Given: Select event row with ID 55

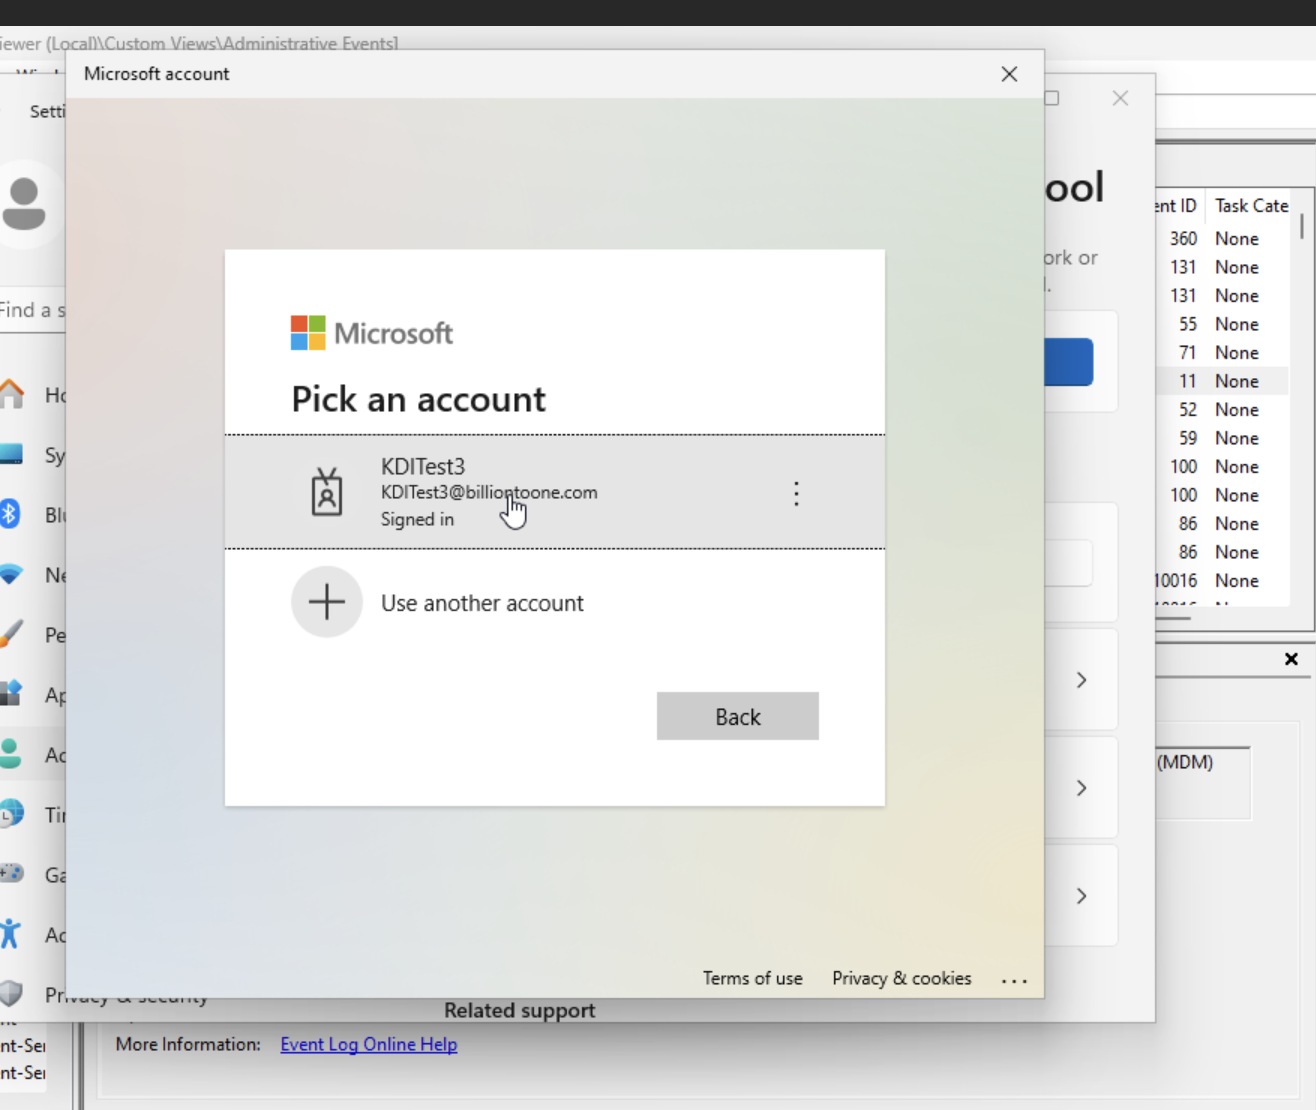Looking at the screenshot, I should coord(1221,324).
